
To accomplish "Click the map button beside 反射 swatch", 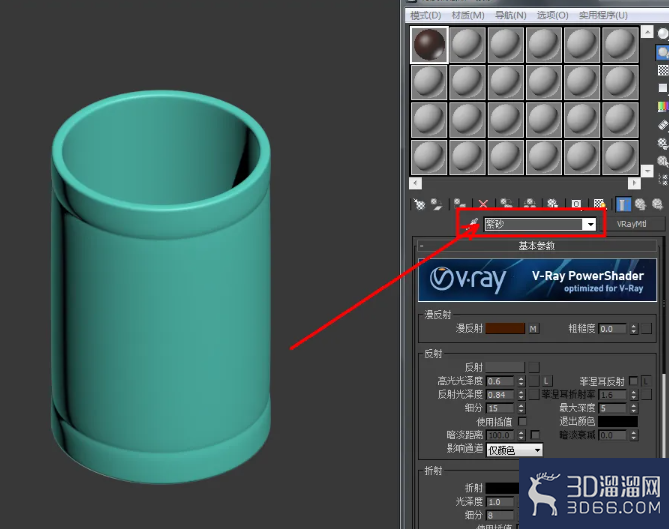I will click(534, 367).
